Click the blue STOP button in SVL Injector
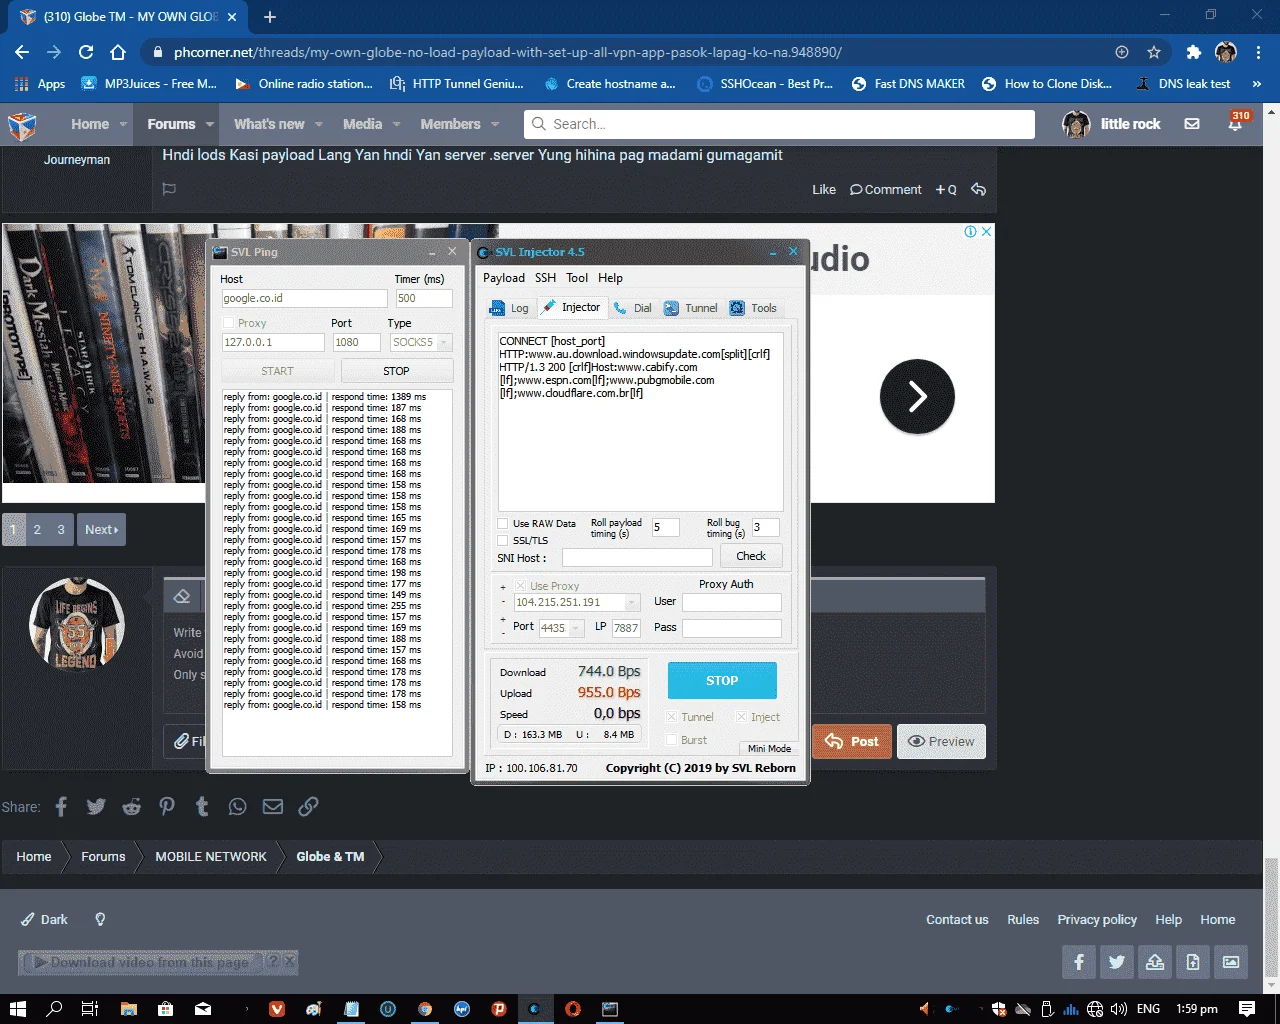 (722, 680)
